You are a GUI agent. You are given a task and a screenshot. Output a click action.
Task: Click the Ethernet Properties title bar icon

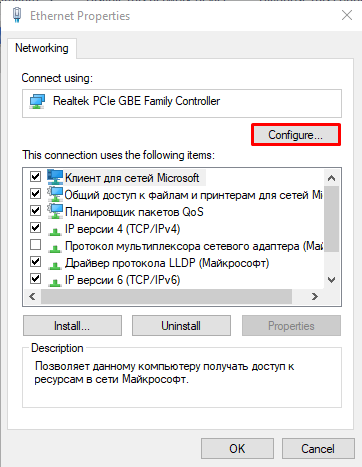pyautogui.click(x=17, y=15)
